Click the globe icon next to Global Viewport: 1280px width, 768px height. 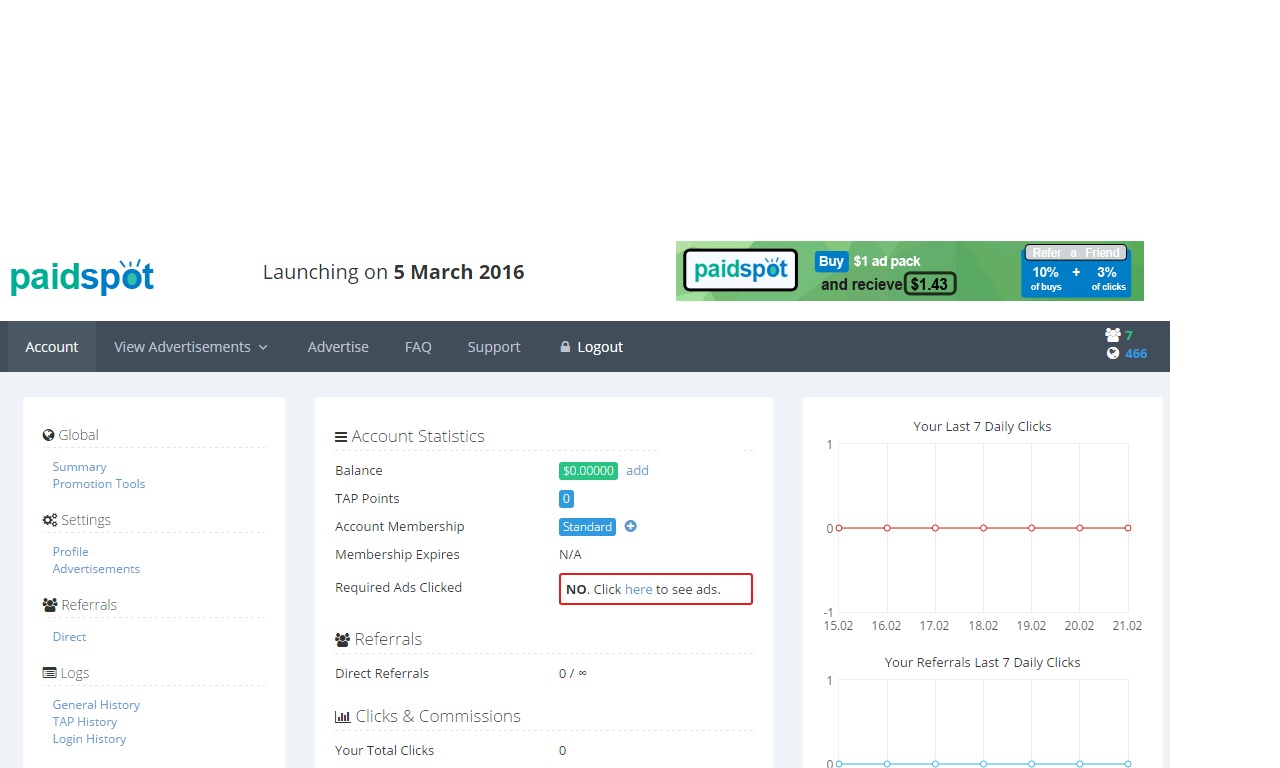coord(48,435)
